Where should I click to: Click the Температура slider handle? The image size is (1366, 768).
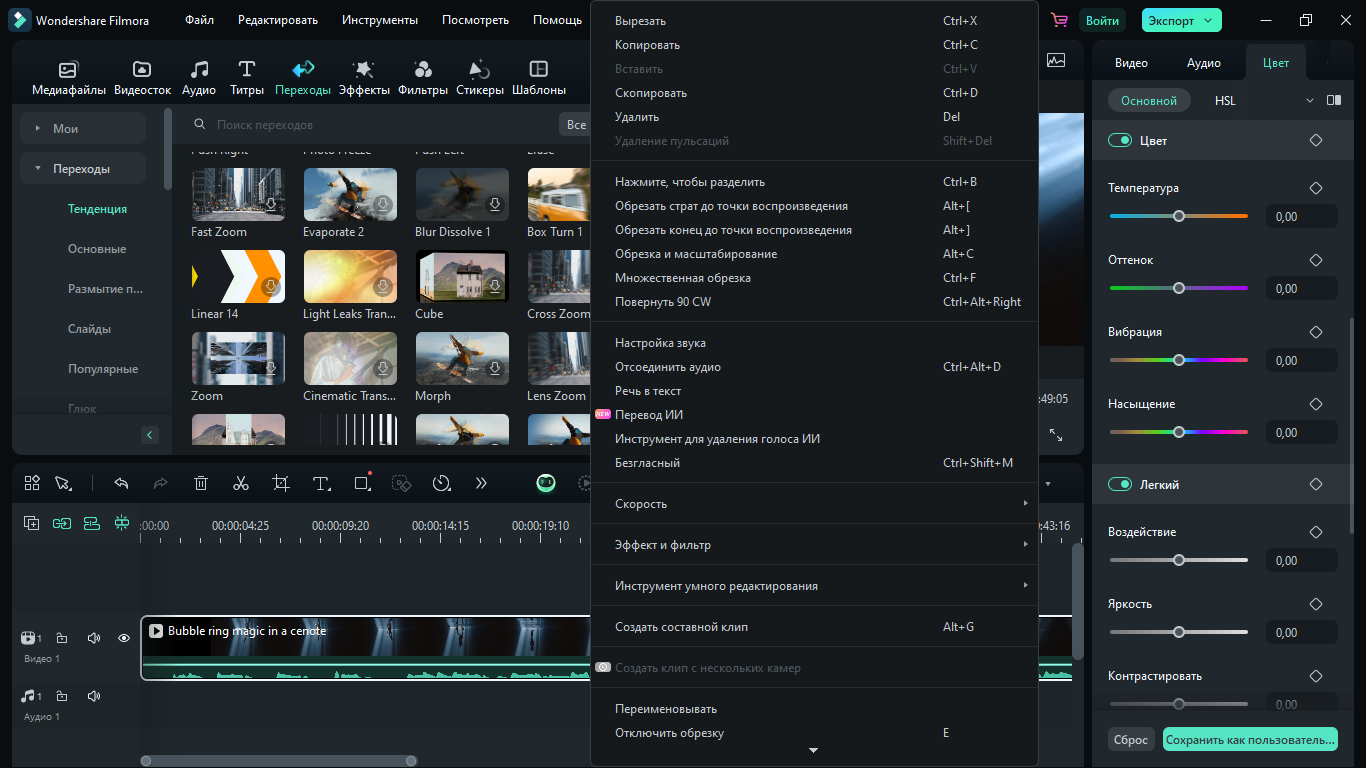click(1179, 216)
